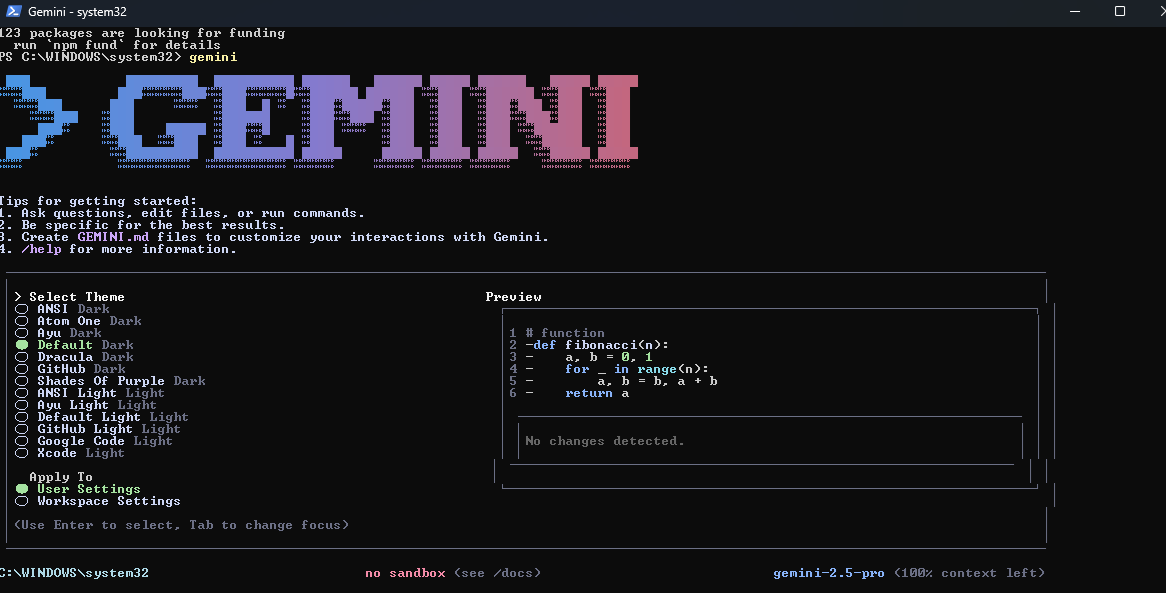Viewport: 1166px width, 593px height.
Task: Click the 'a, b = 0, 1' code line
Action: [x=609, y=356]
